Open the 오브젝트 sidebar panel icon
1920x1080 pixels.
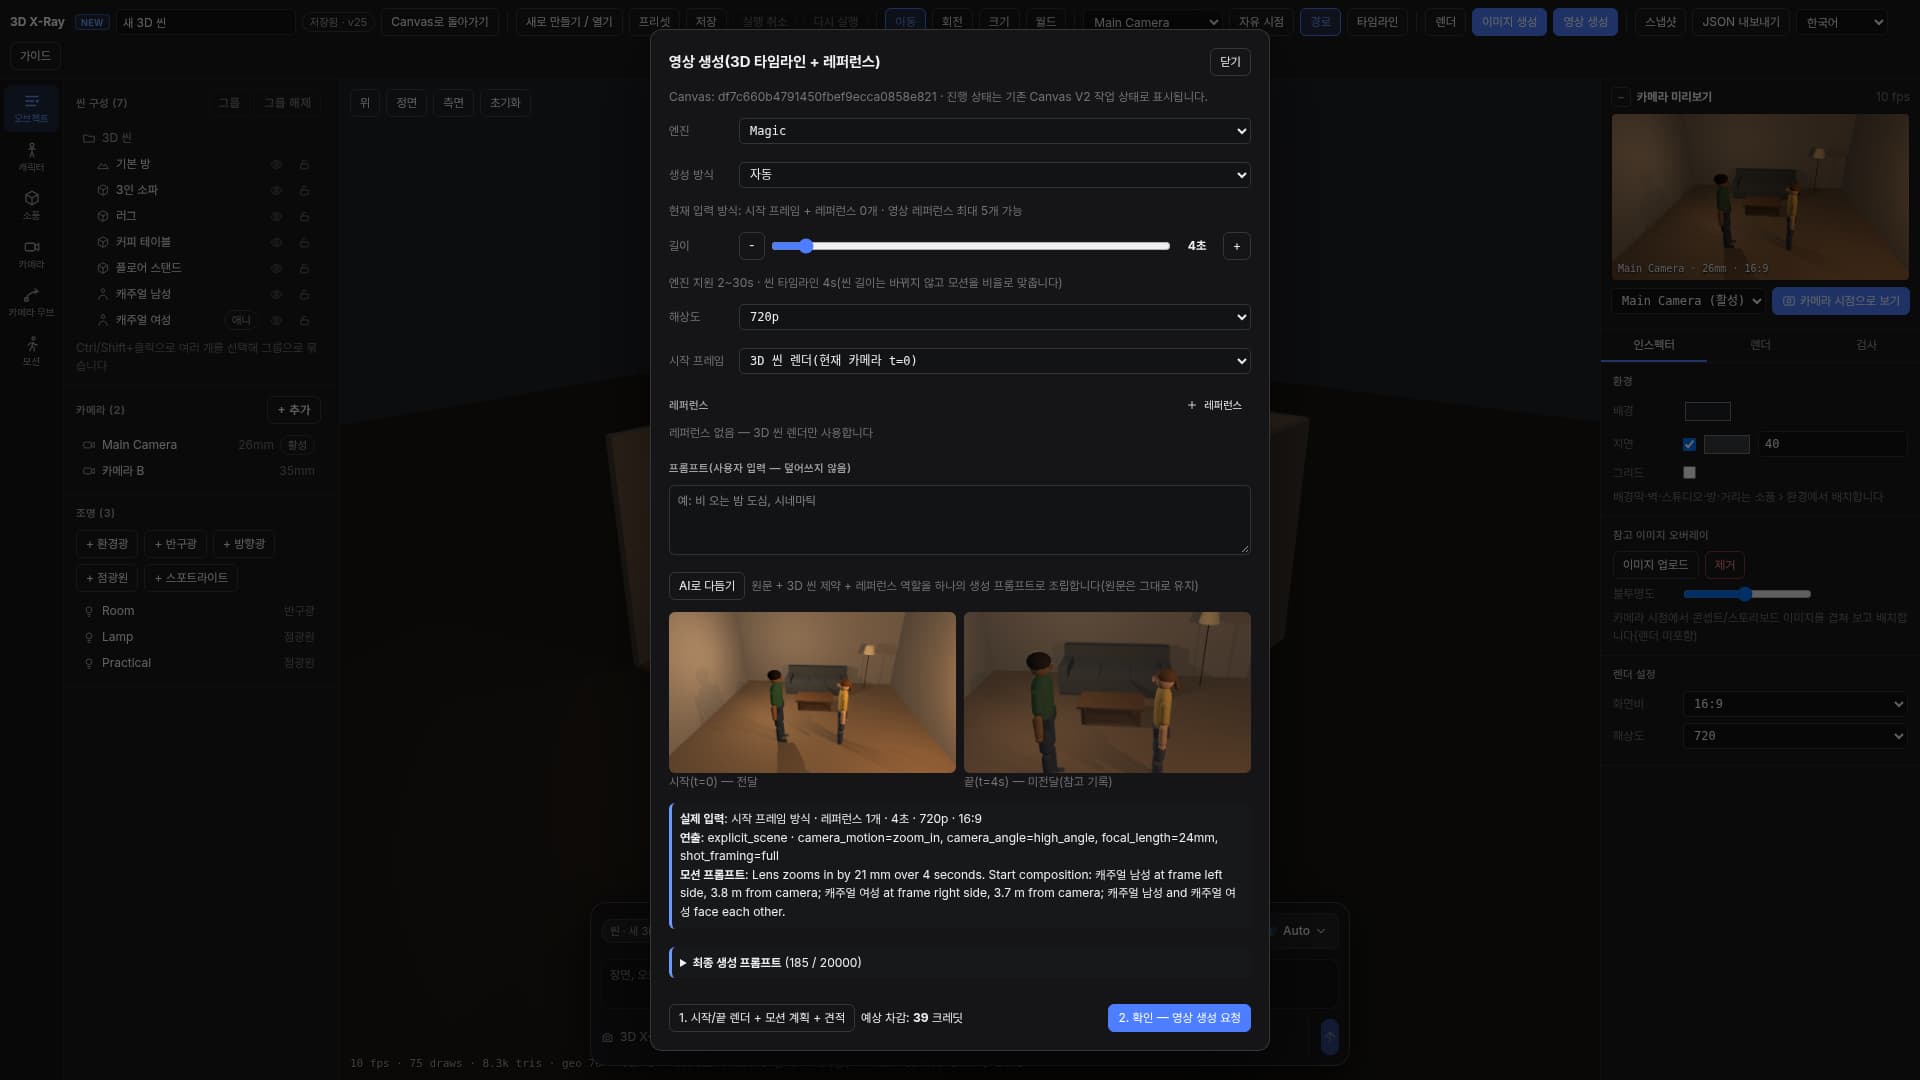(x=31, y=109)
